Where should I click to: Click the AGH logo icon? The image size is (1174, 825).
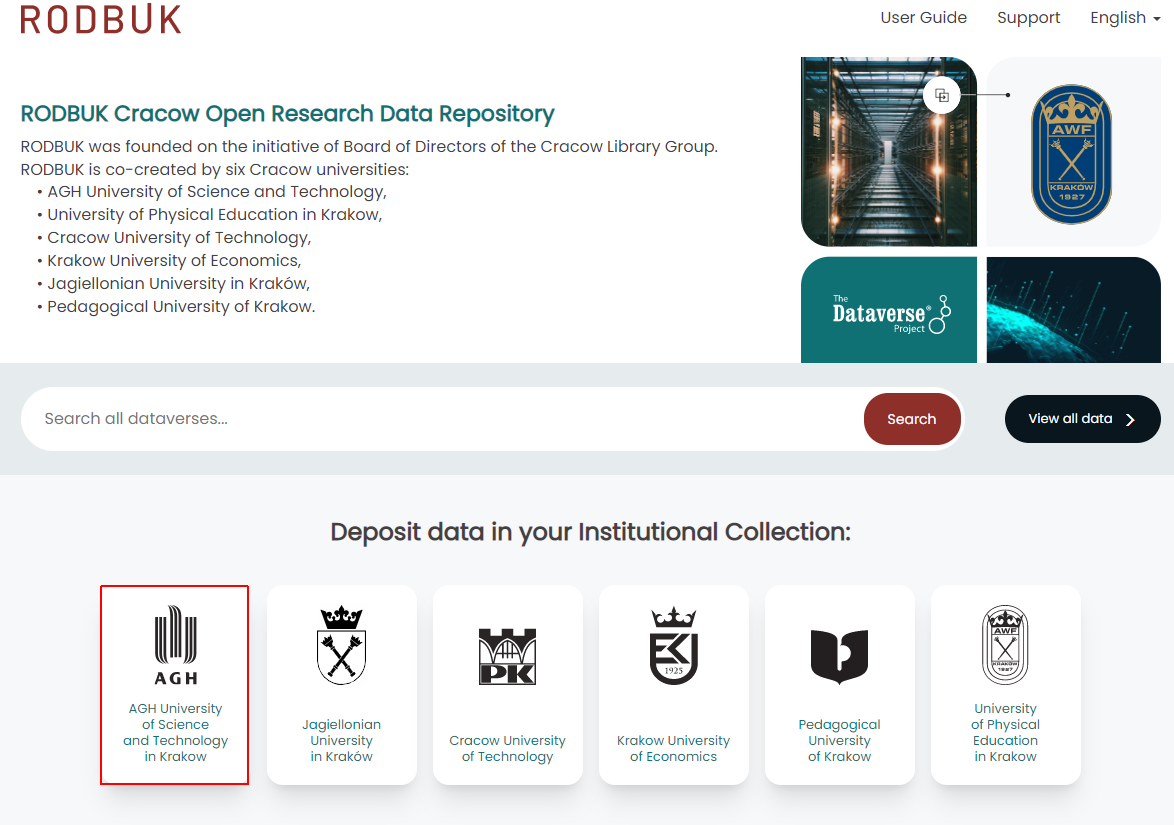(175, 645)
